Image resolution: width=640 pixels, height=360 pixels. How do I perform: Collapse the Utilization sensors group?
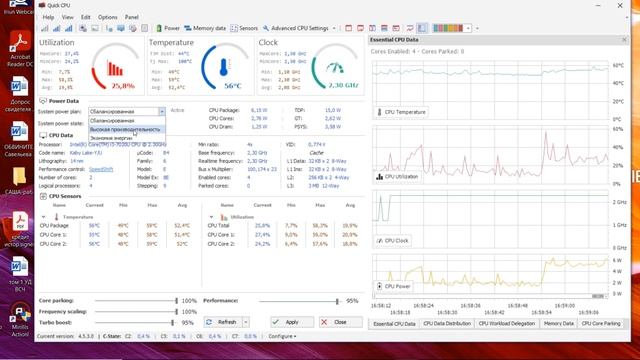[211, 217]
